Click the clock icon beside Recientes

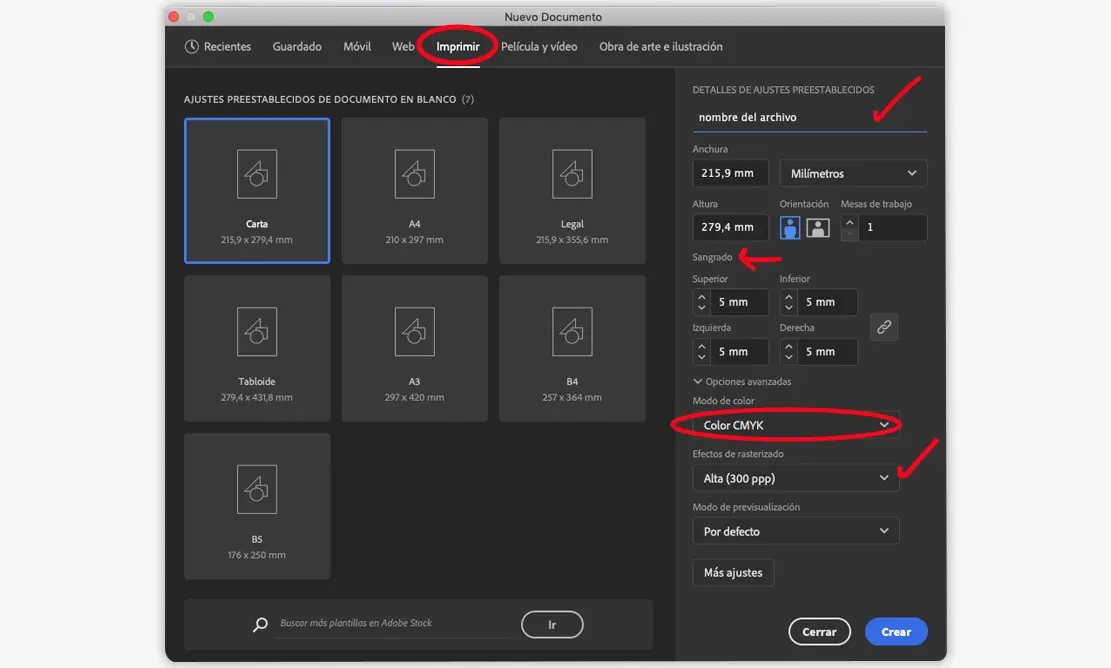[192, 47]
